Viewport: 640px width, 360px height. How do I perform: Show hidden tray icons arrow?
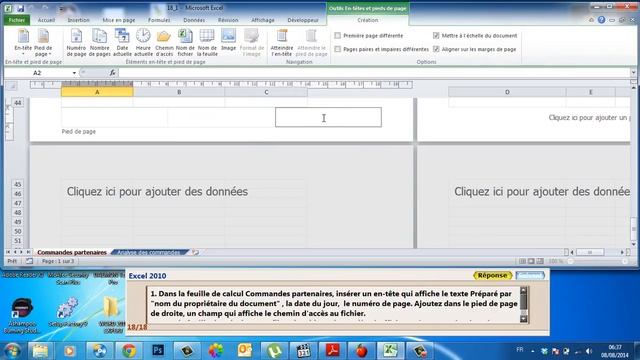tap(533, 351)
